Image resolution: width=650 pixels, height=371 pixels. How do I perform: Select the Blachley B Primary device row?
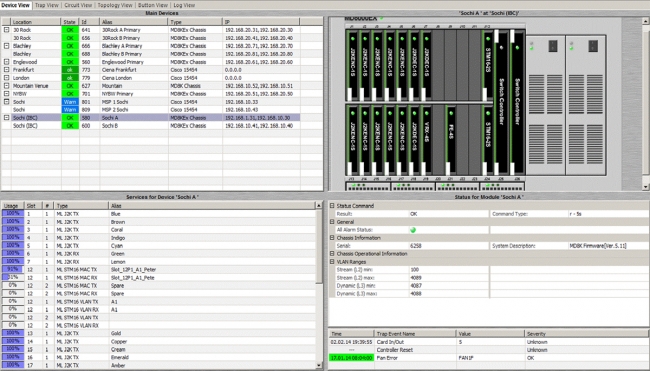click(x=151, y=54)
